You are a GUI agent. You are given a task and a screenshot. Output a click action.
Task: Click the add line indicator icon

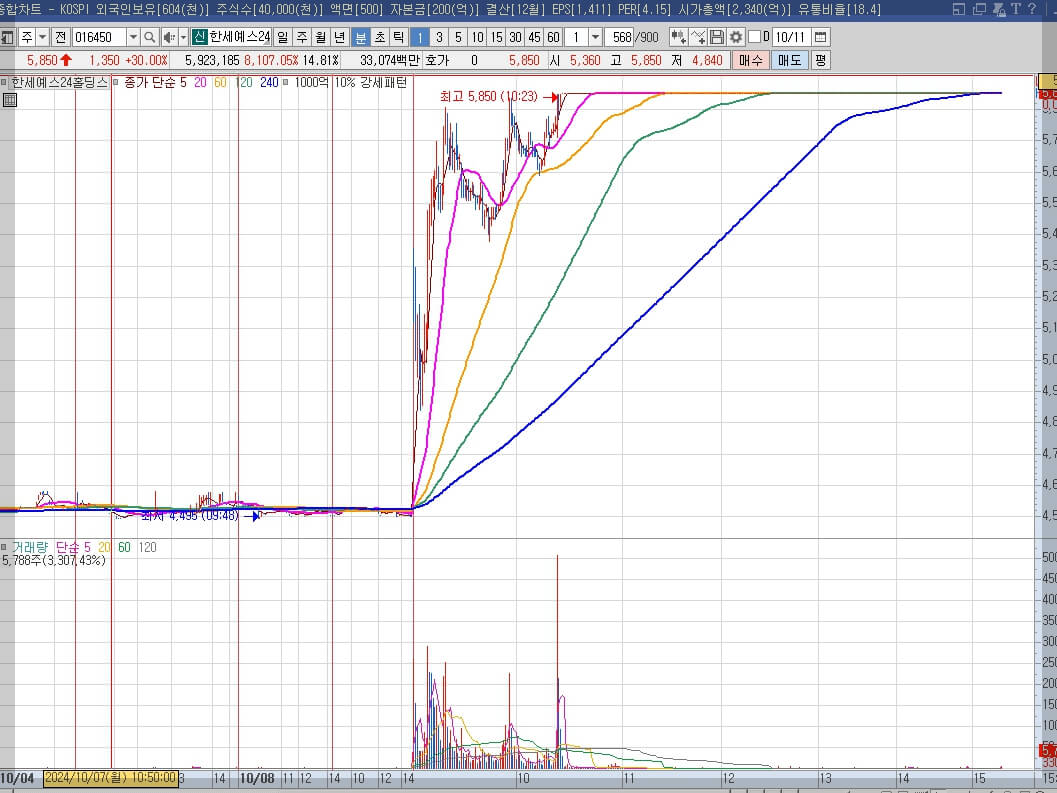[x=698, y=36]
